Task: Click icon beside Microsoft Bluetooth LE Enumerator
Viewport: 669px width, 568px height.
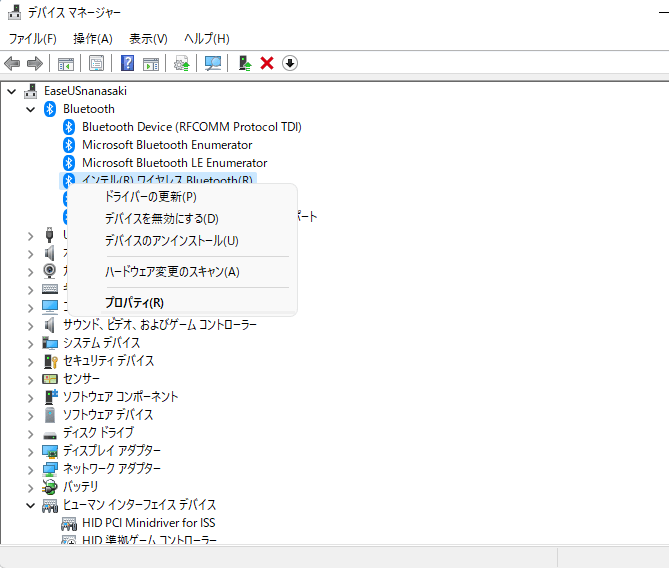Action: pyautogui.click(x=69, y=163)
